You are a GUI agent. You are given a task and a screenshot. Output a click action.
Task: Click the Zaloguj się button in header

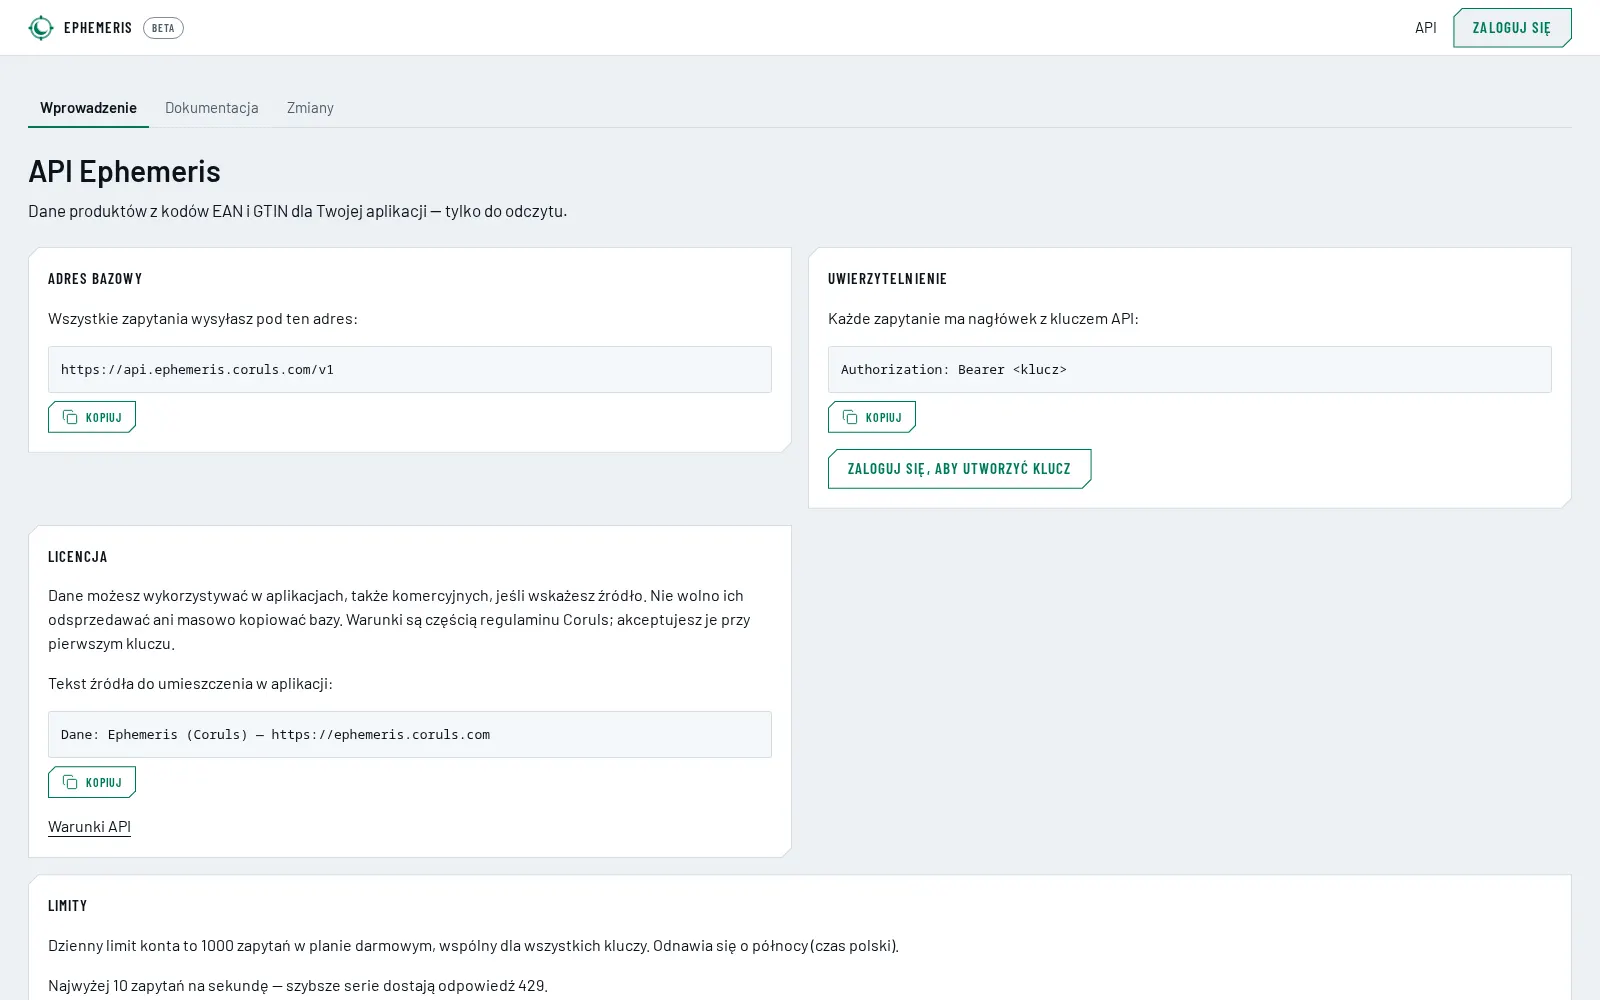pos(1512,28)
